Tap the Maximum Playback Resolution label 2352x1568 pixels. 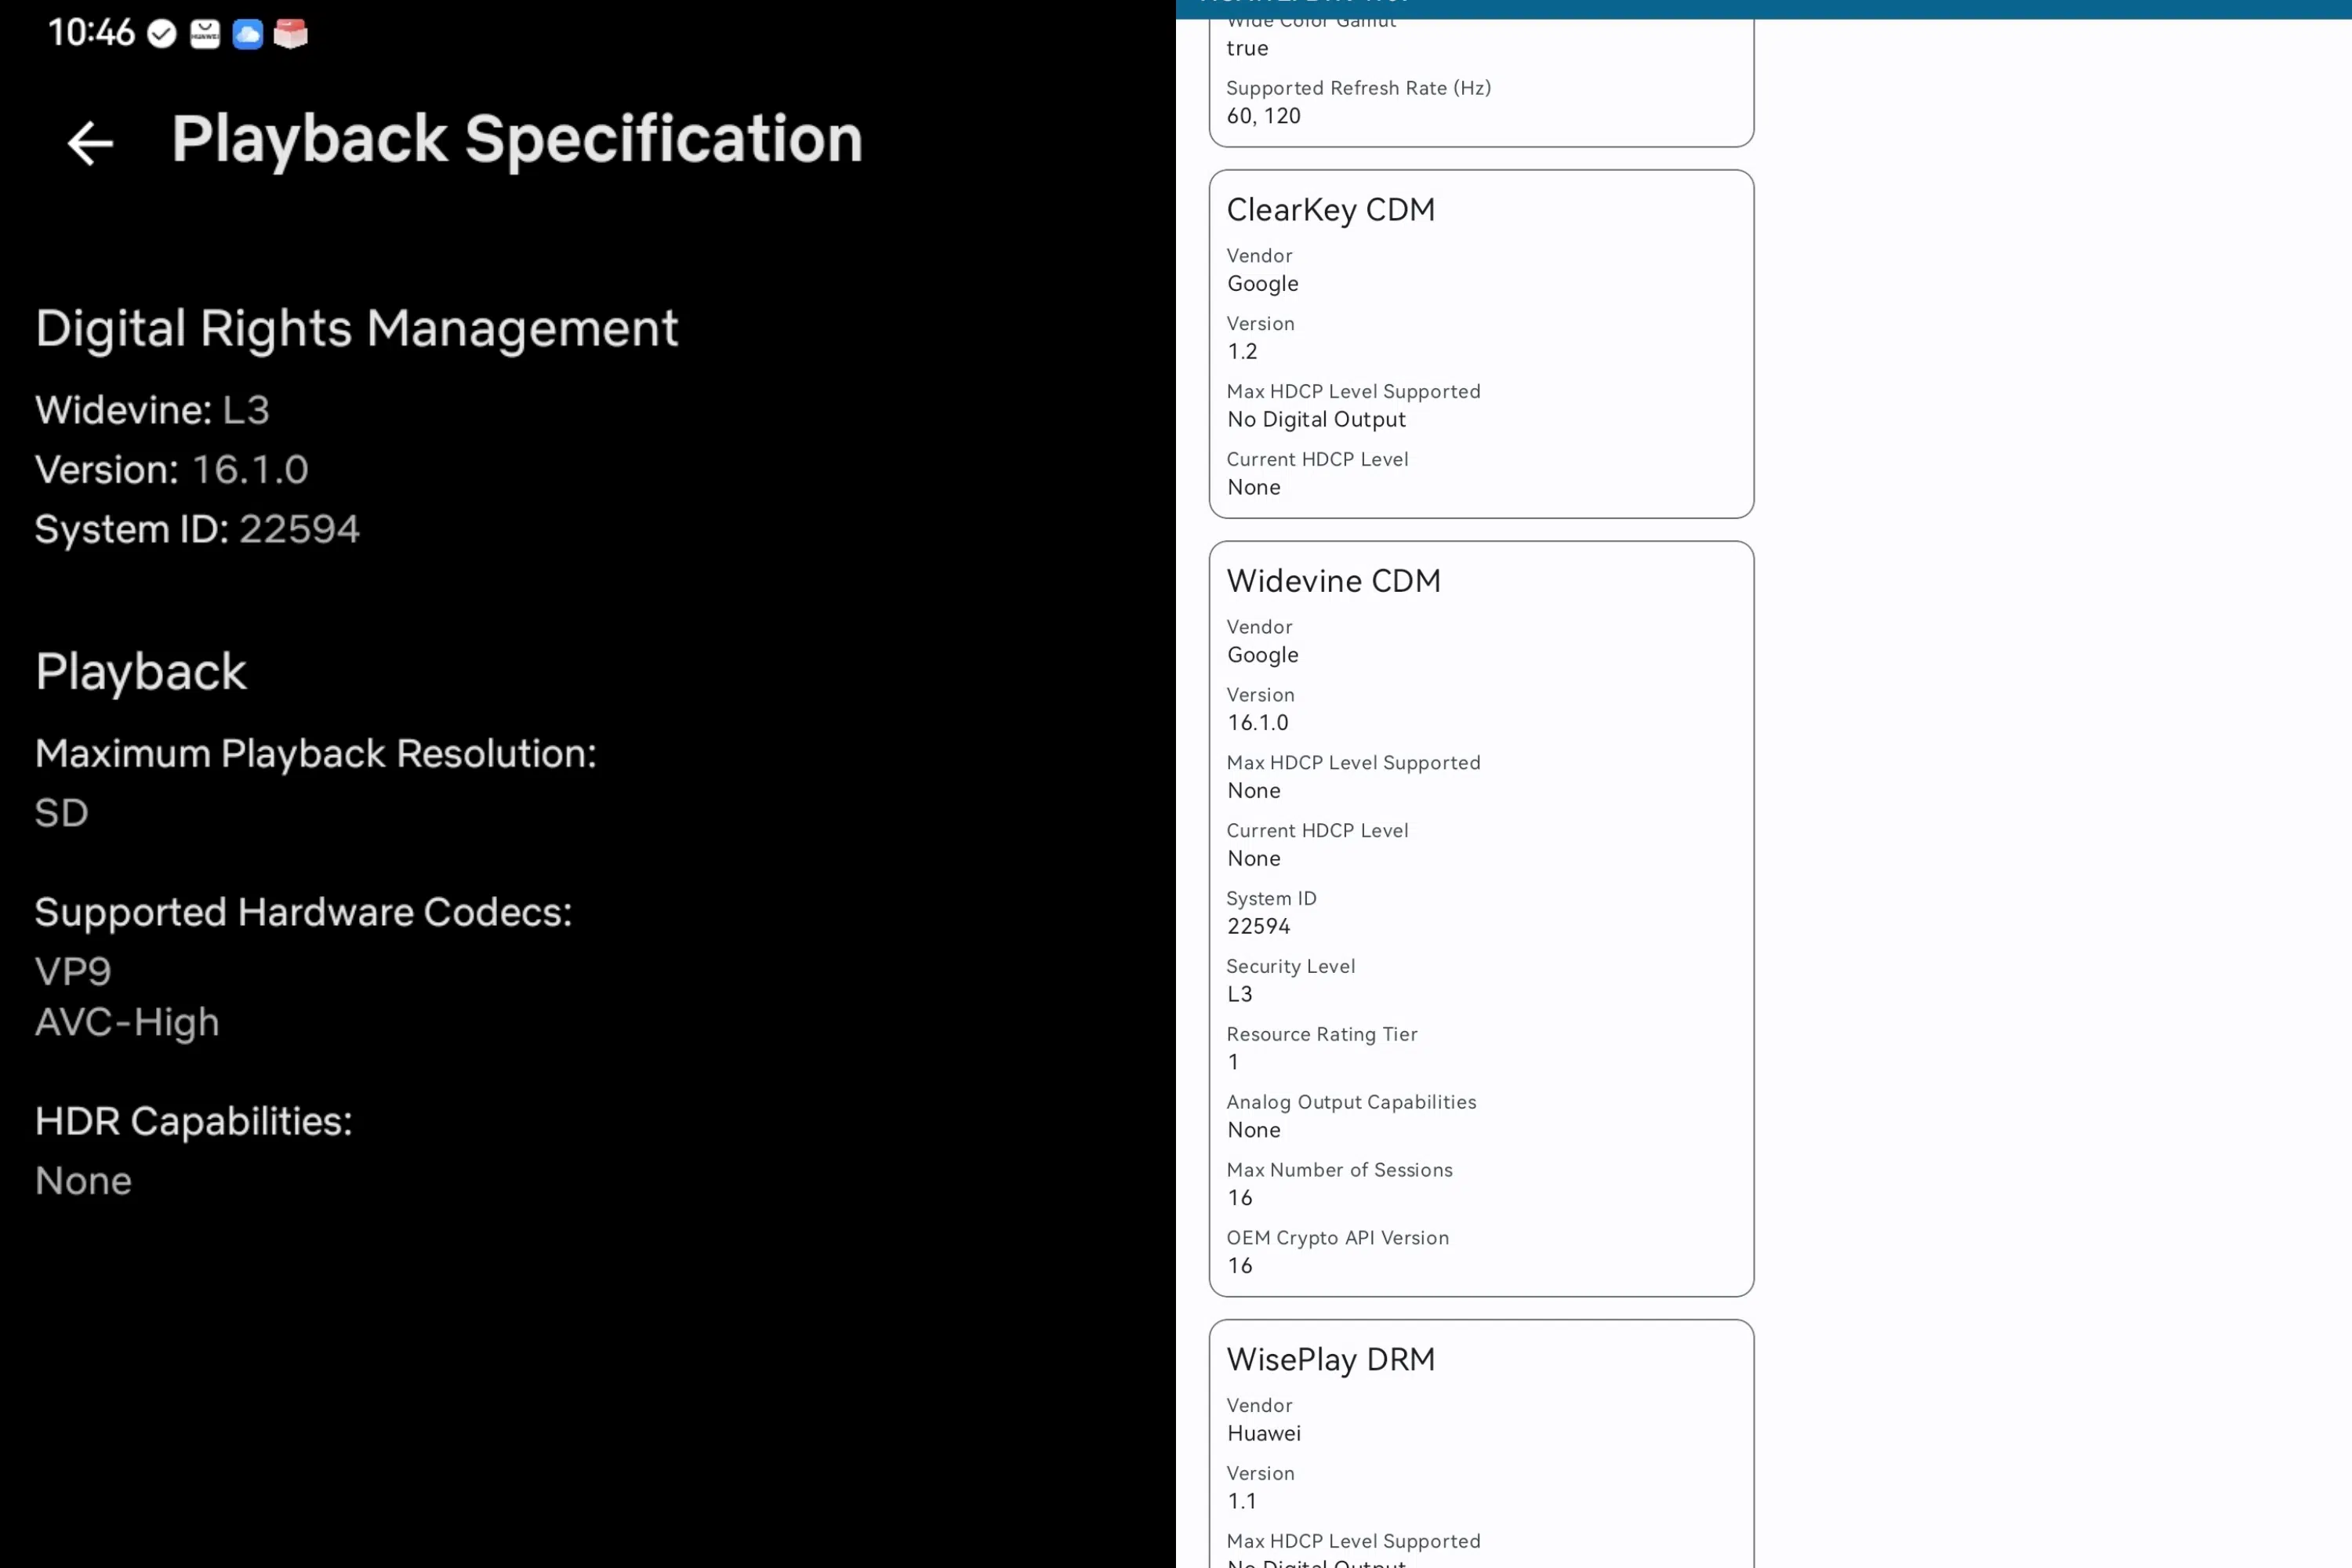pyautogui.click(x=315, y=754)
